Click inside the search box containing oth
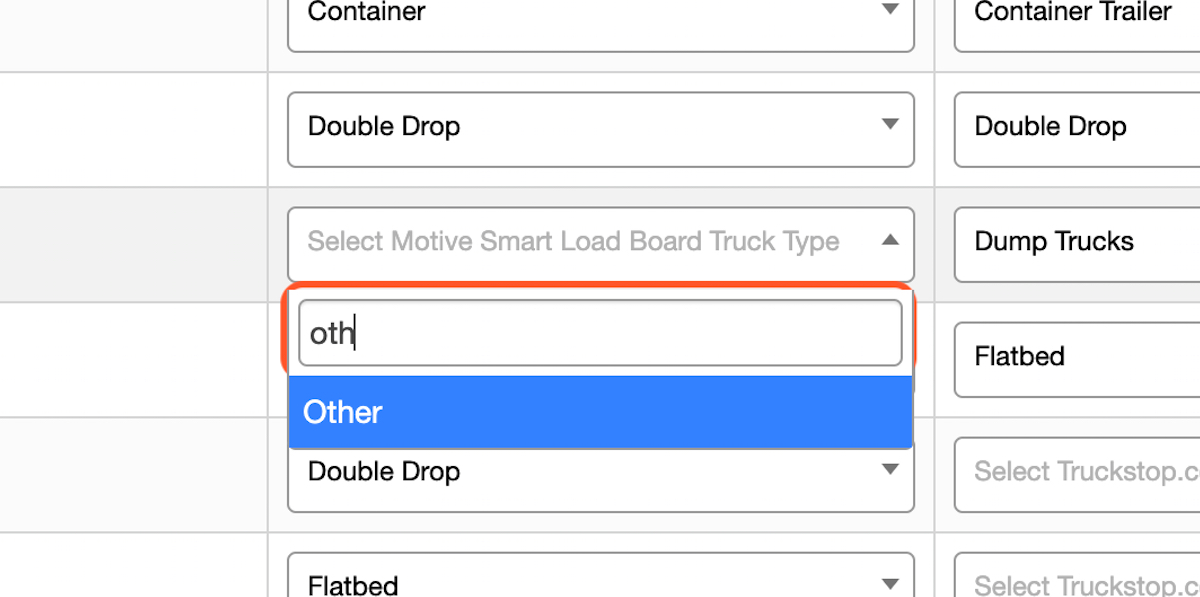1200x597 pixels. coord(600,332)
